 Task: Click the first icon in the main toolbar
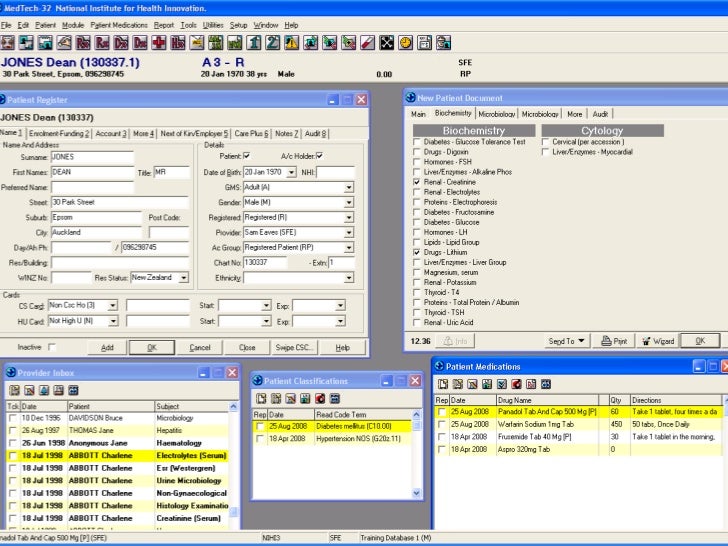coord(7,43)
